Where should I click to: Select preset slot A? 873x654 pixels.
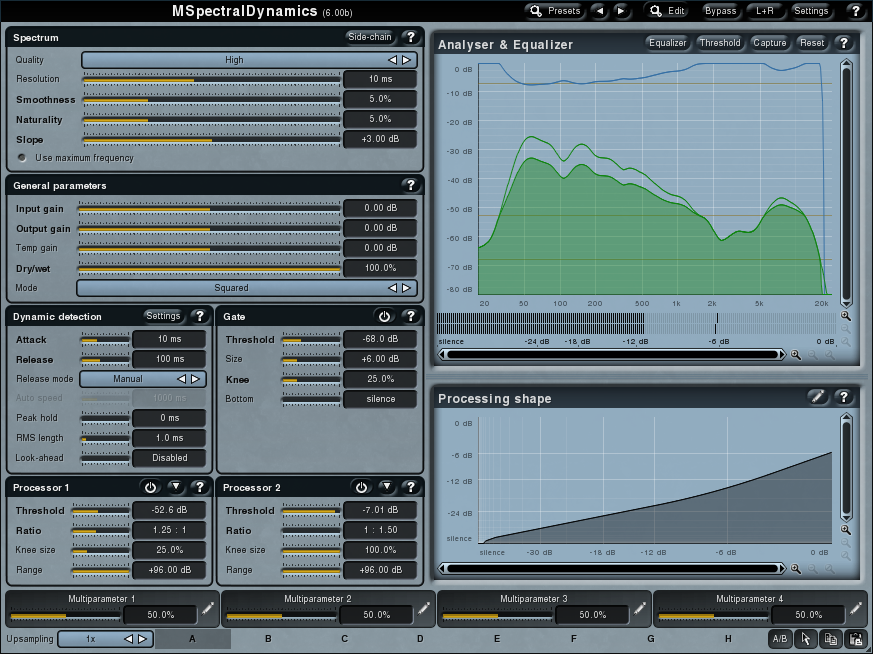pos(193,639)
